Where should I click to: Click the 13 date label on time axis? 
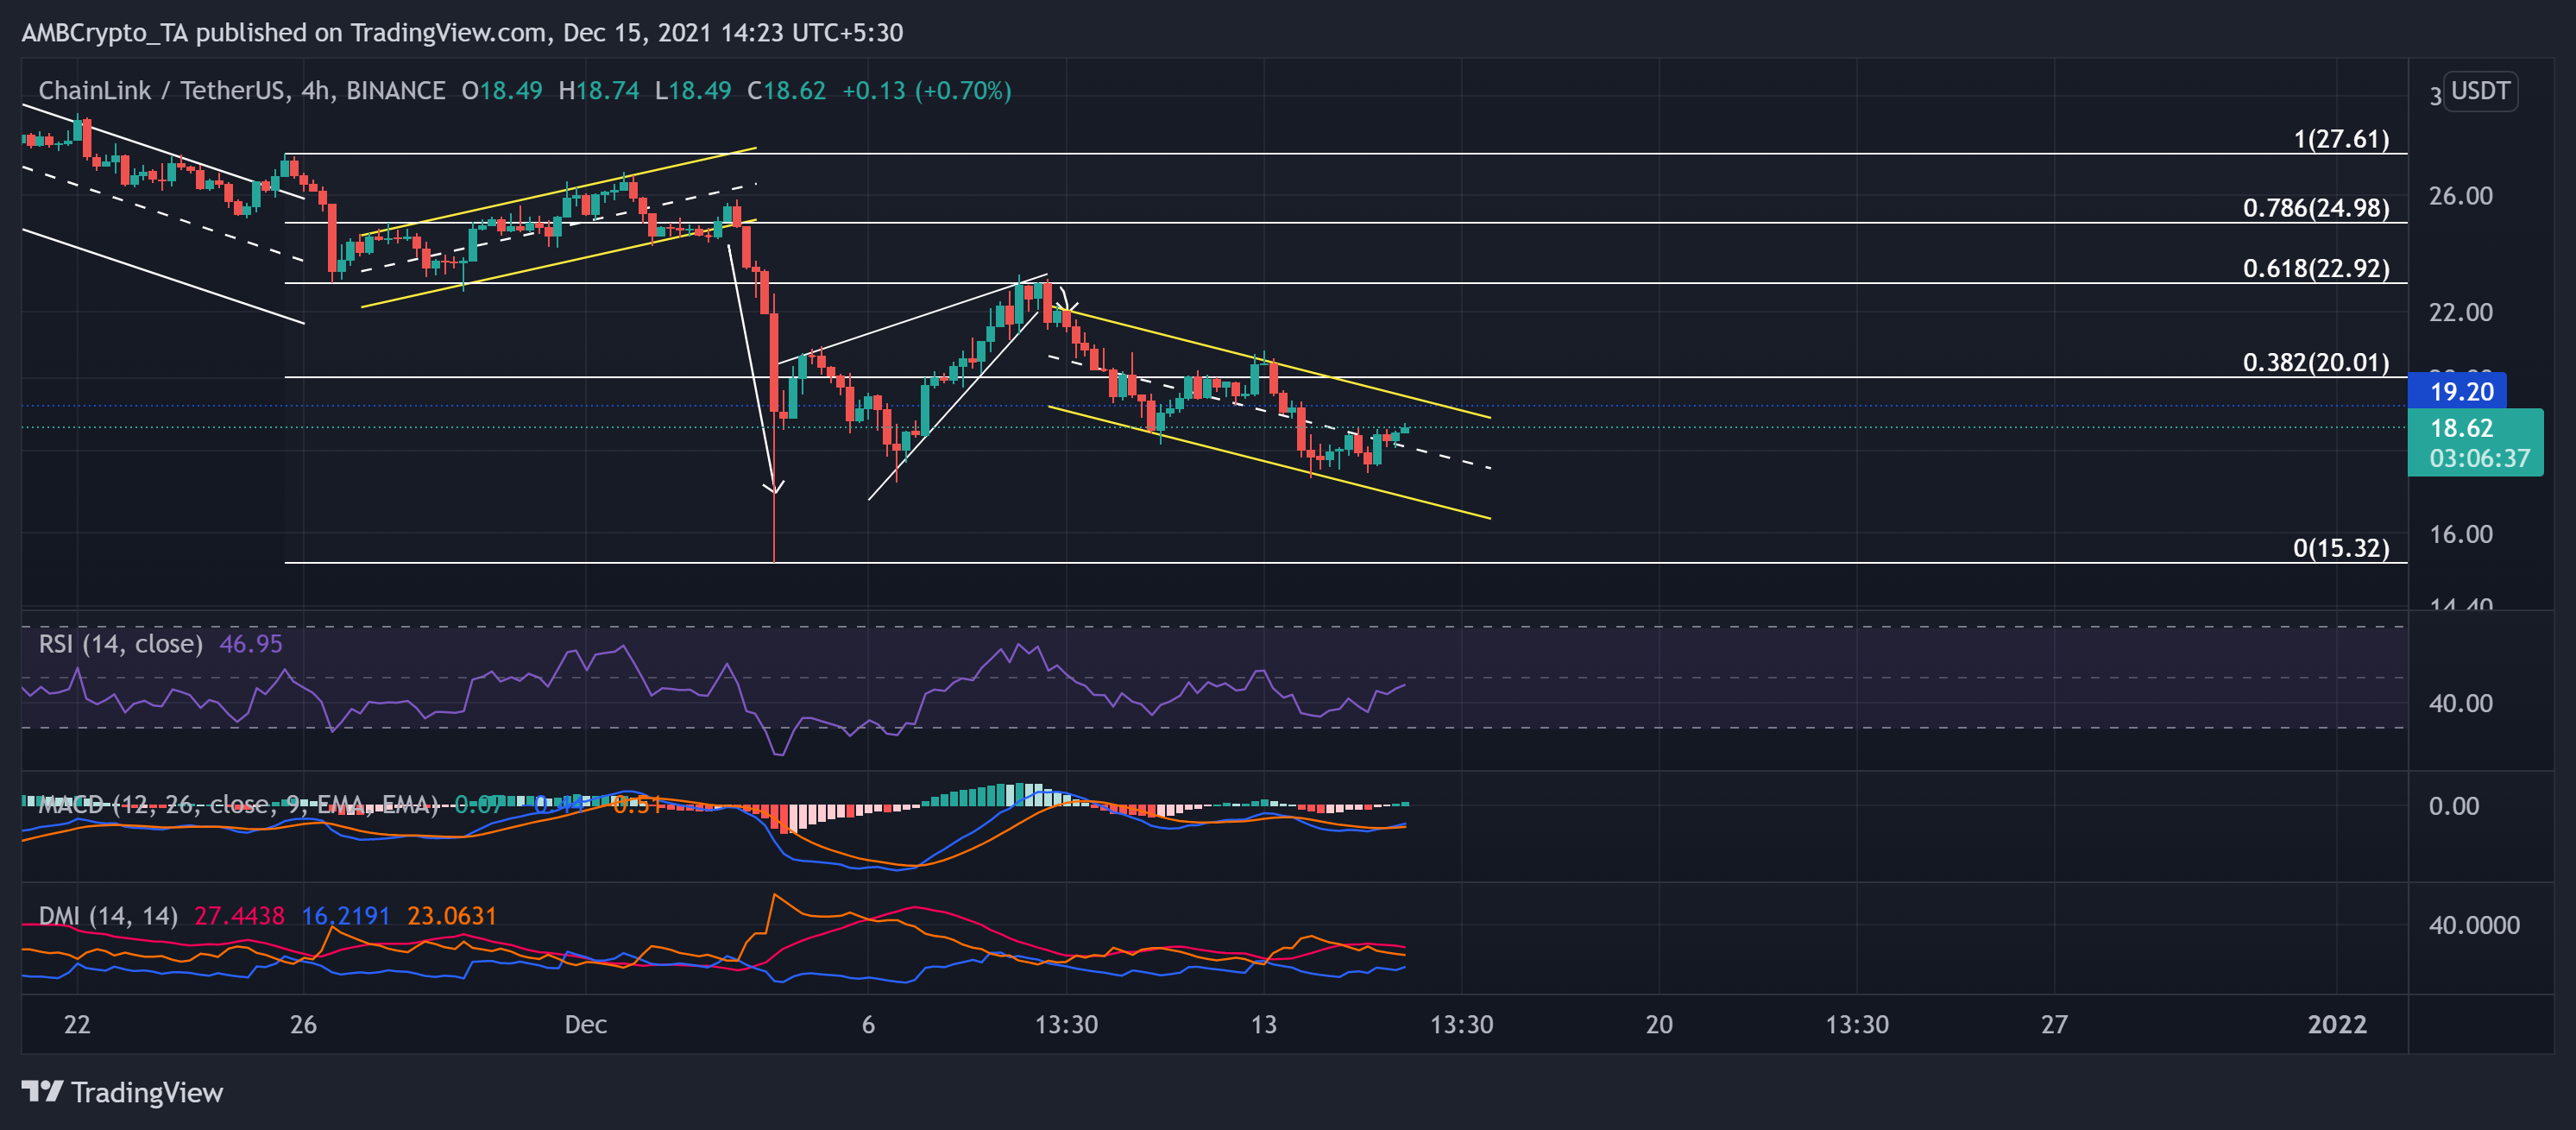(1264, 1024)
